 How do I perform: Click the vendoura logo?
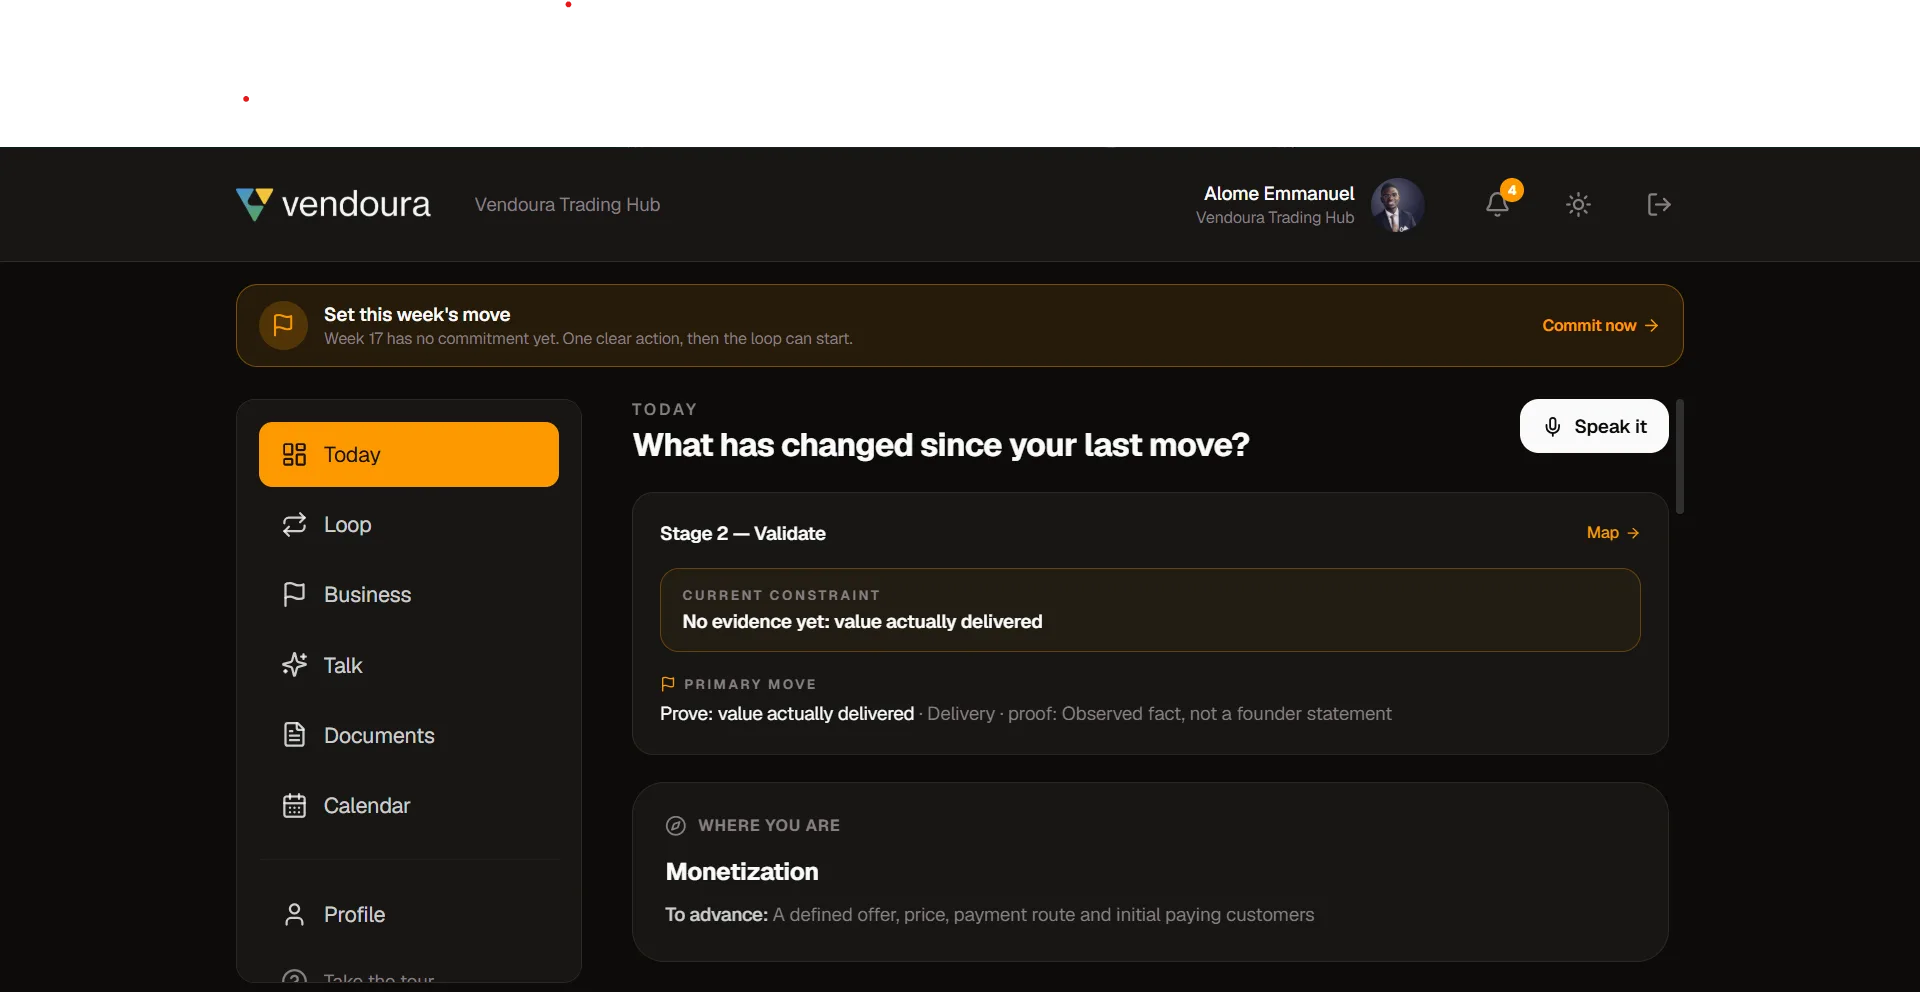(x=333, y=204)
